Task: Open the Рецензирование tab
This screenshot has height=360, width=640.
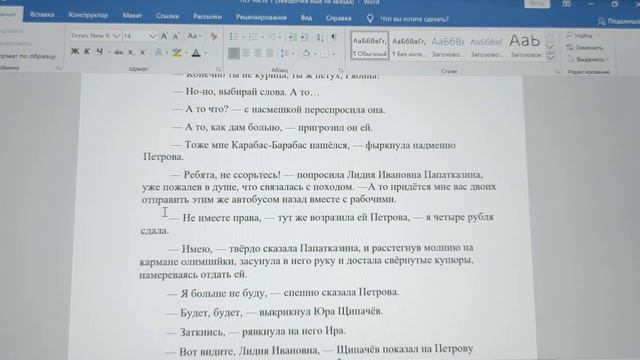Action: click(x=261, y=18)
